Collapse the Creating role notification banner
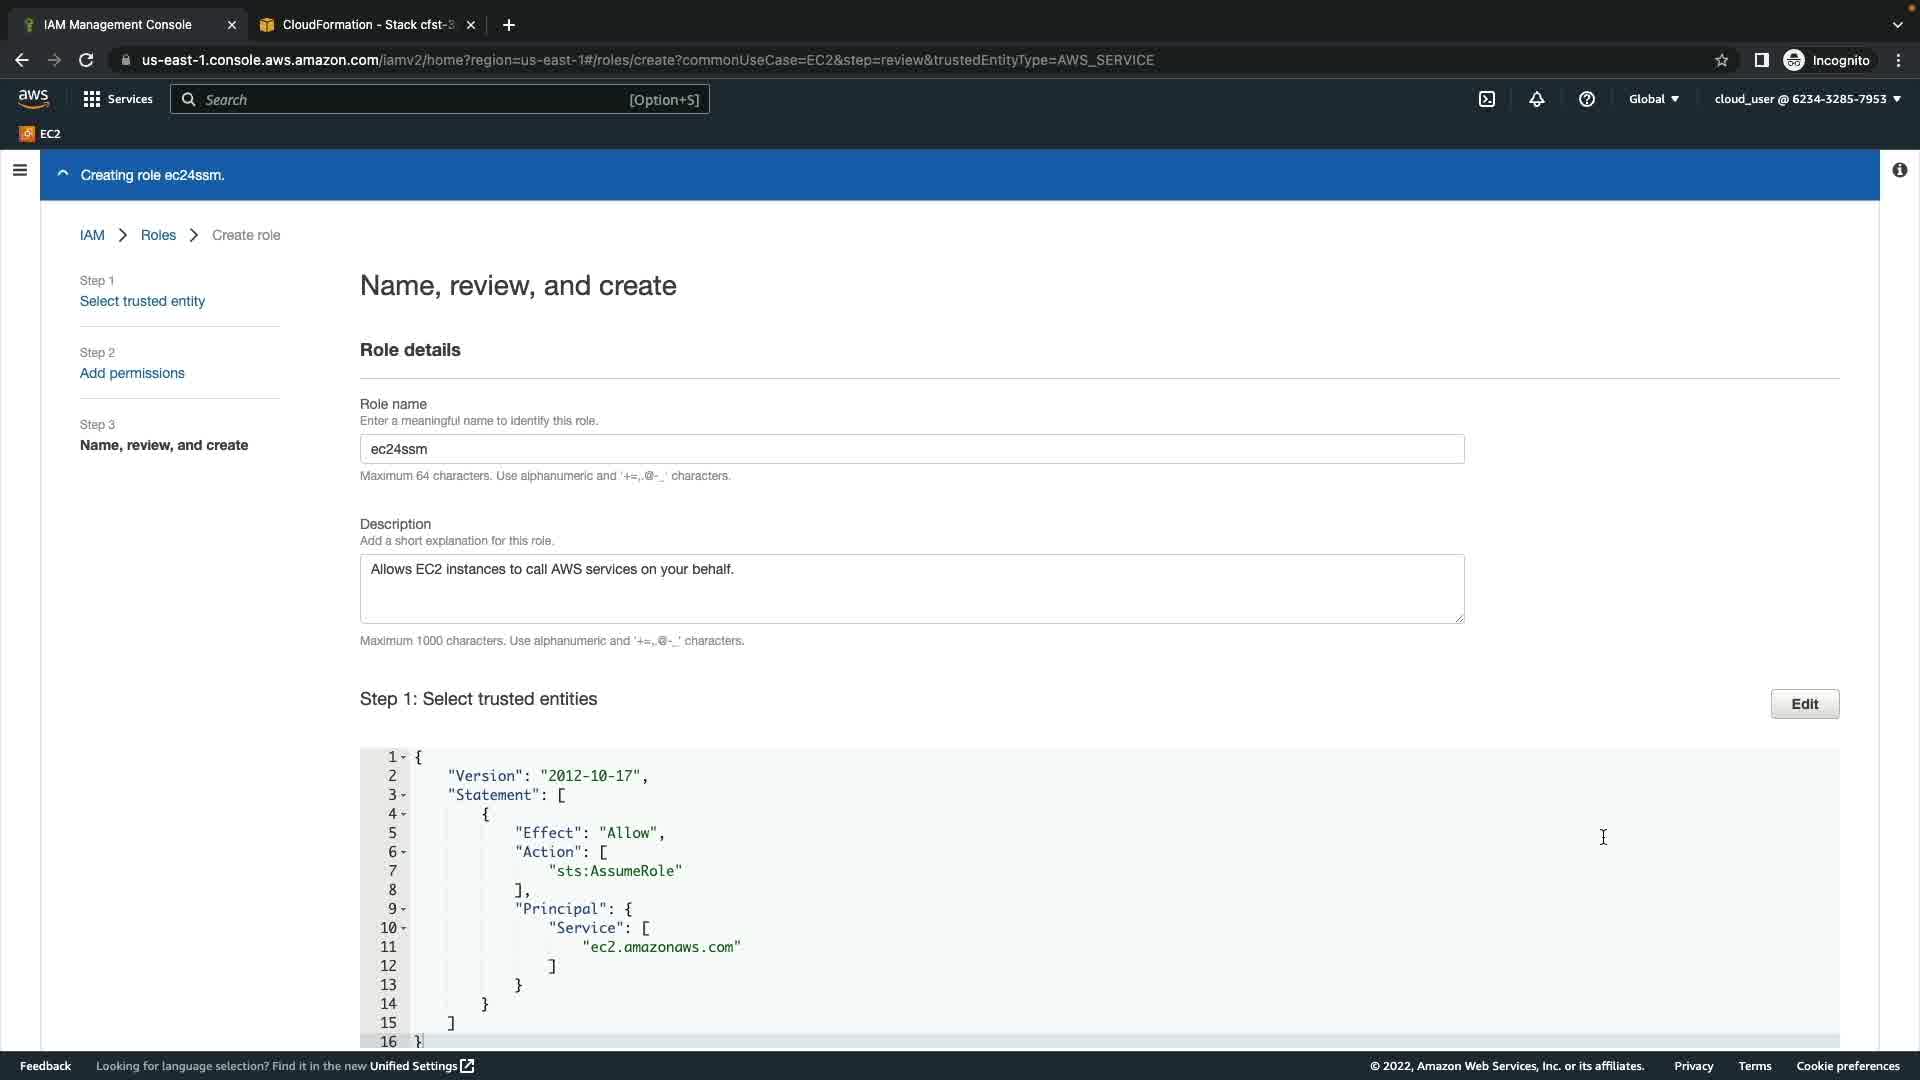The image size is (1920, 1080). click(63, 174)
